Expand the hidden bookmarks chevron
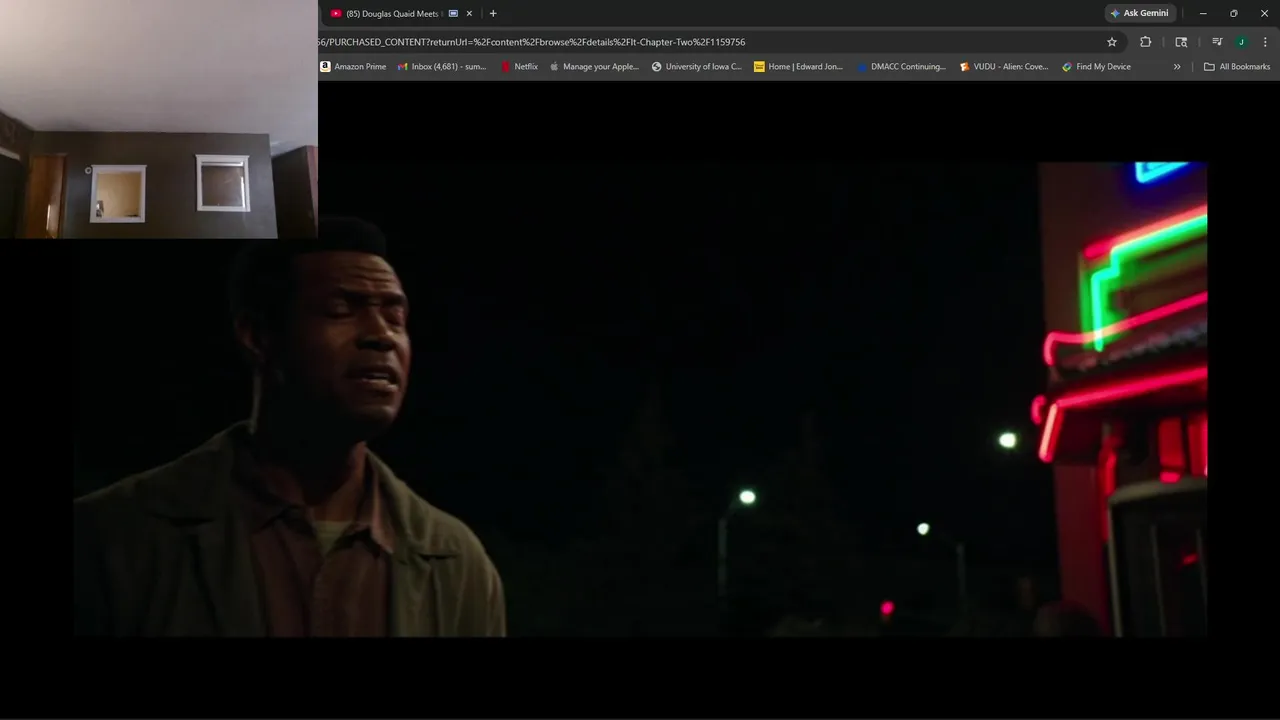This screenshot has width=1280, height=720. coord(1177,67)
